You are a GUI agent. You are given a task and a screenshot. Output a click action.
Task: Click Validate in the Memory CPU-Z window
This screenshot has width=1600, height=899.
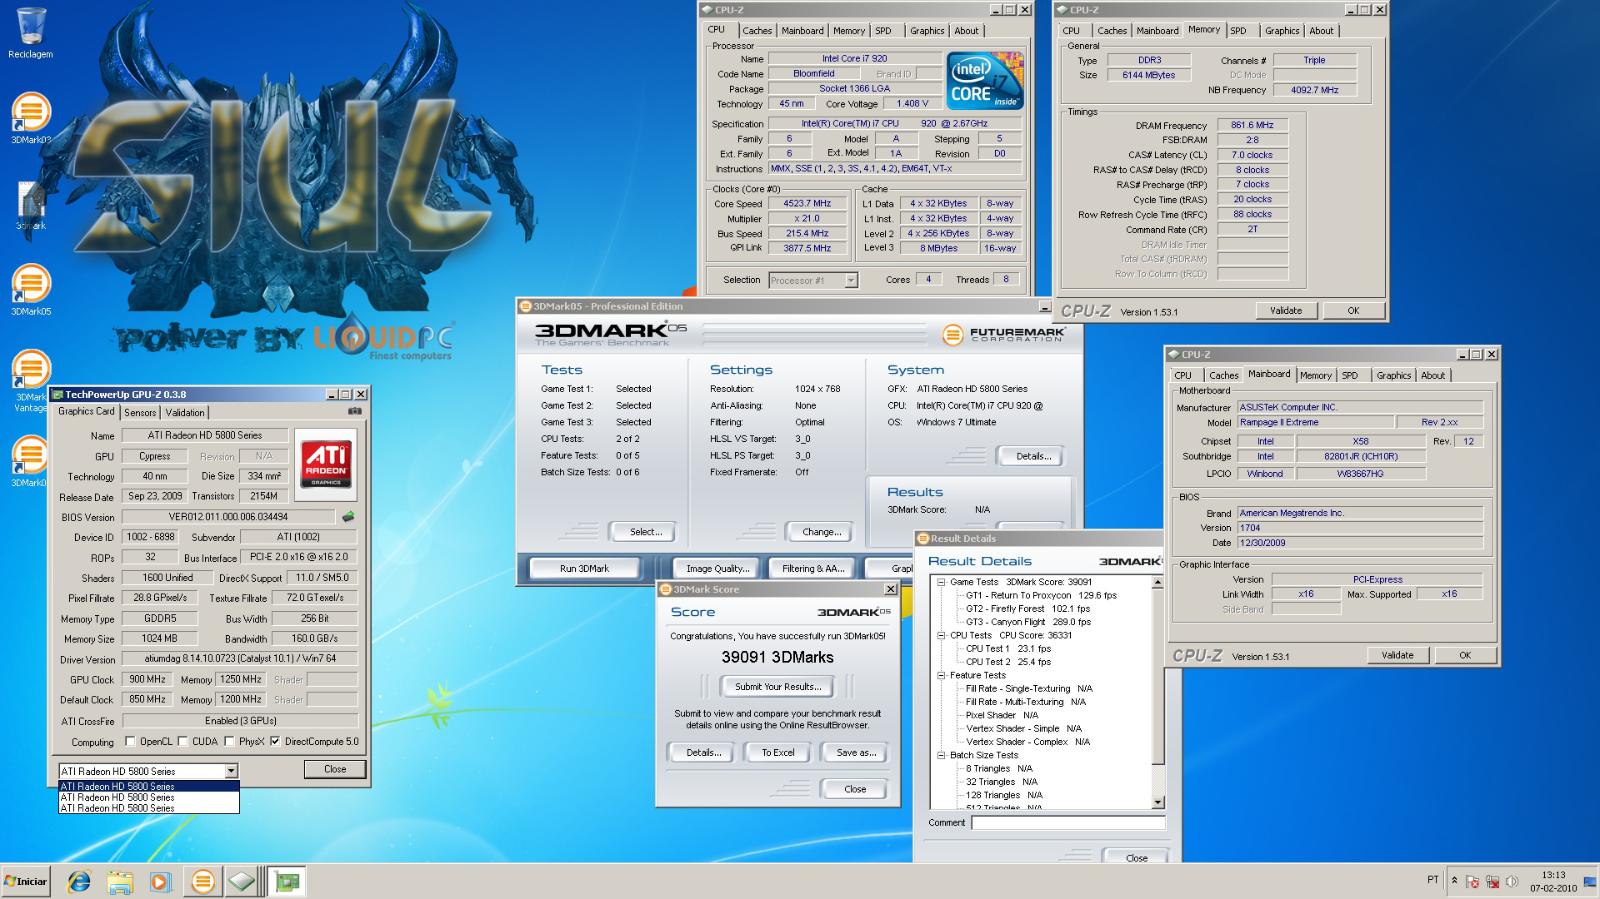pyautogui.click(x=1286, y=311)
